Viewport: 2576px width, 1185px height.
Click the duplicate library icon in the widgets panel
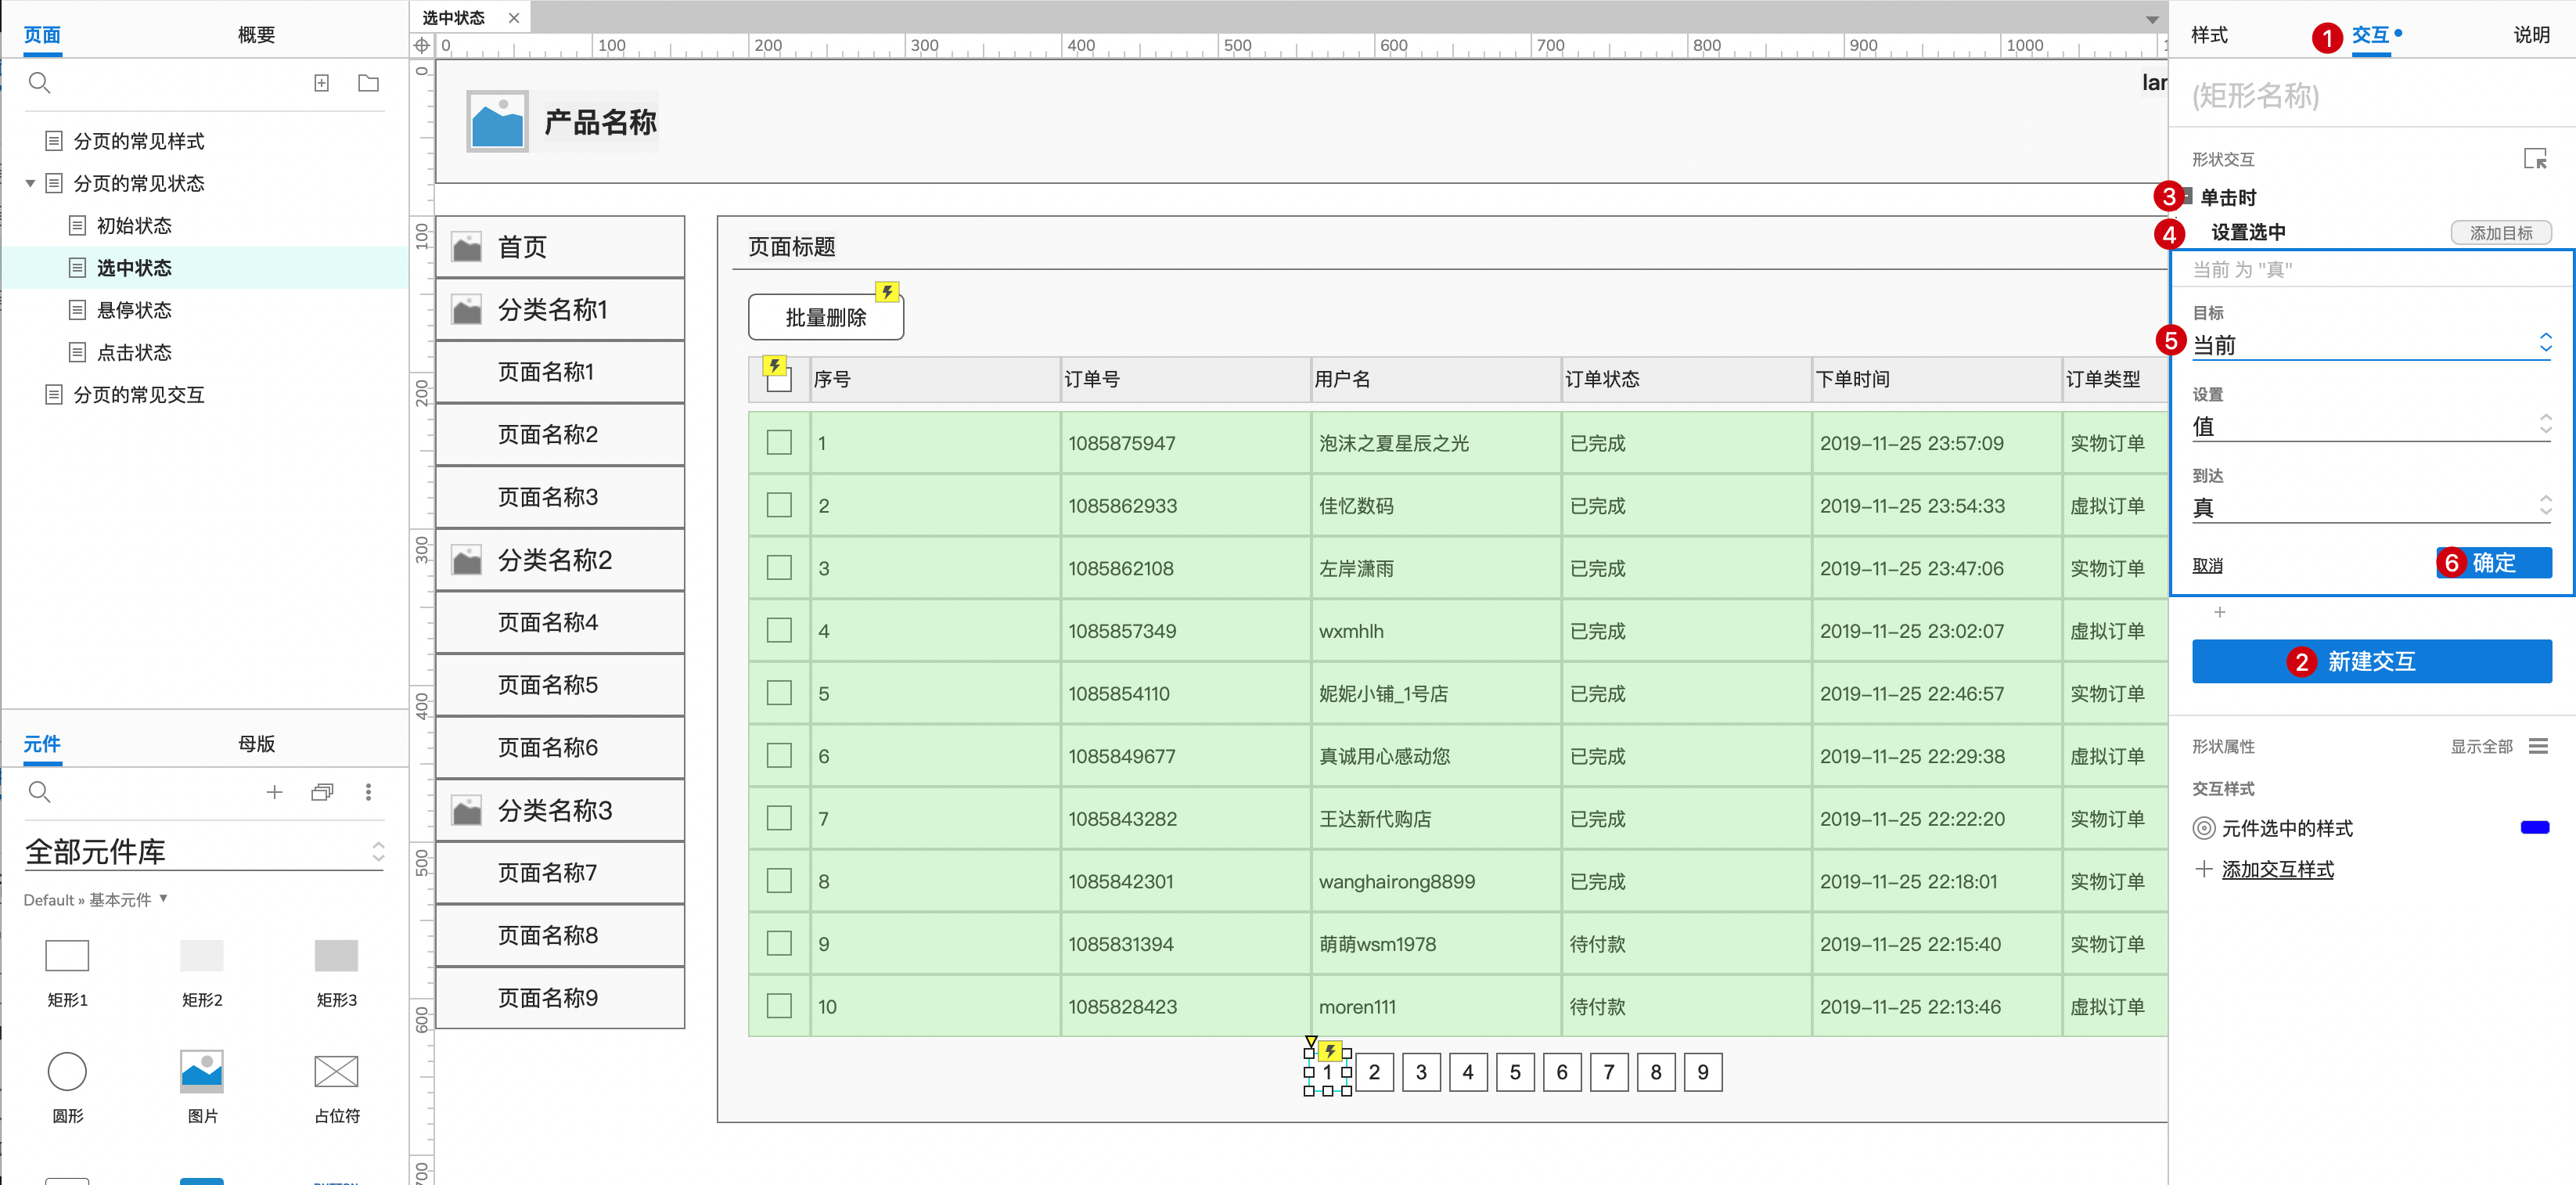(322, 792)
